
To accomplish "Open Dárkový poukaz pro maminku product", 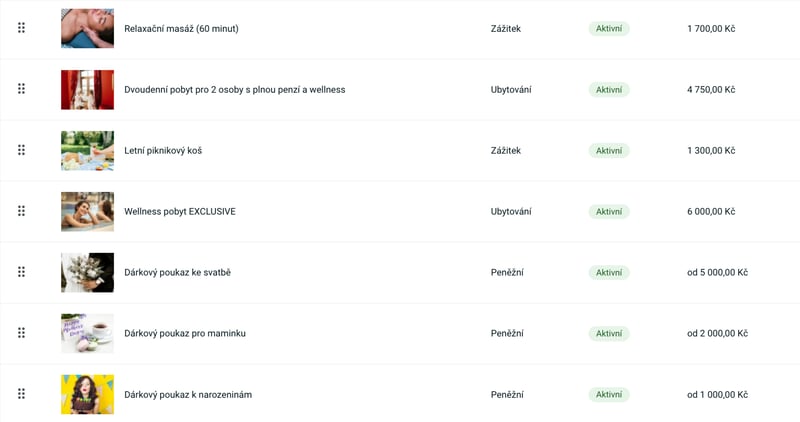I will (x=185, y=334).
